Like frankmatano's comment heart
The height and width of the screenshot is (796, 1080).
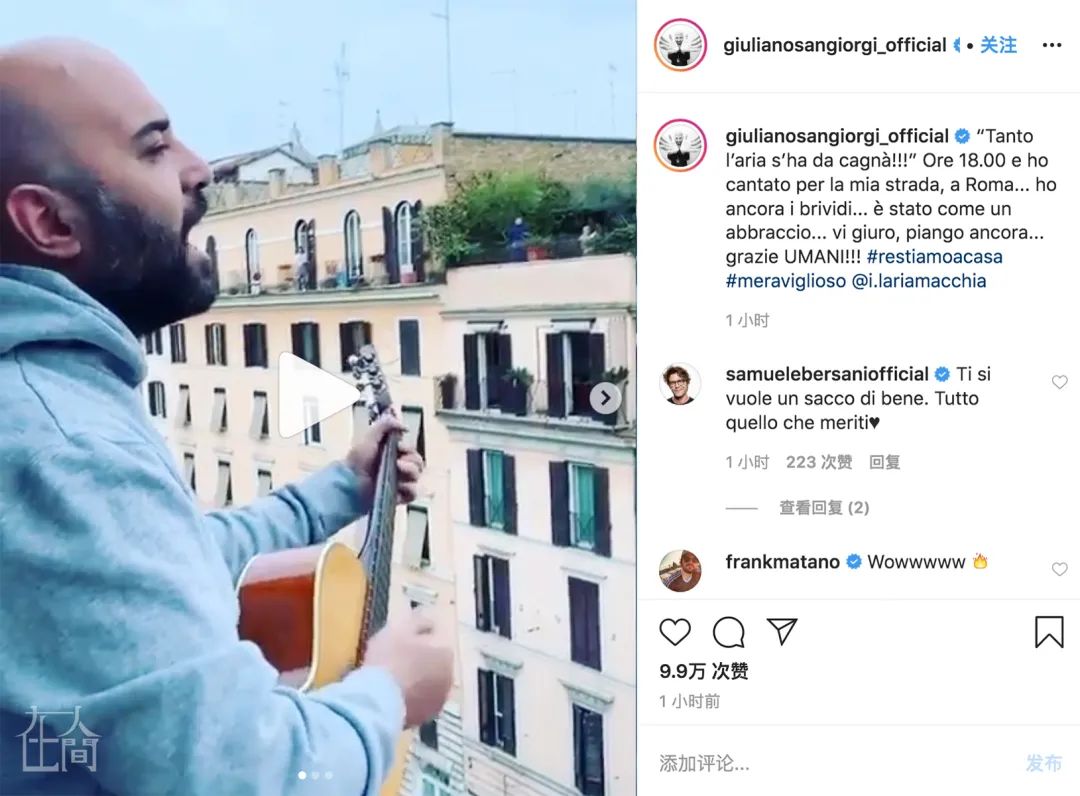coord(1059,569)
